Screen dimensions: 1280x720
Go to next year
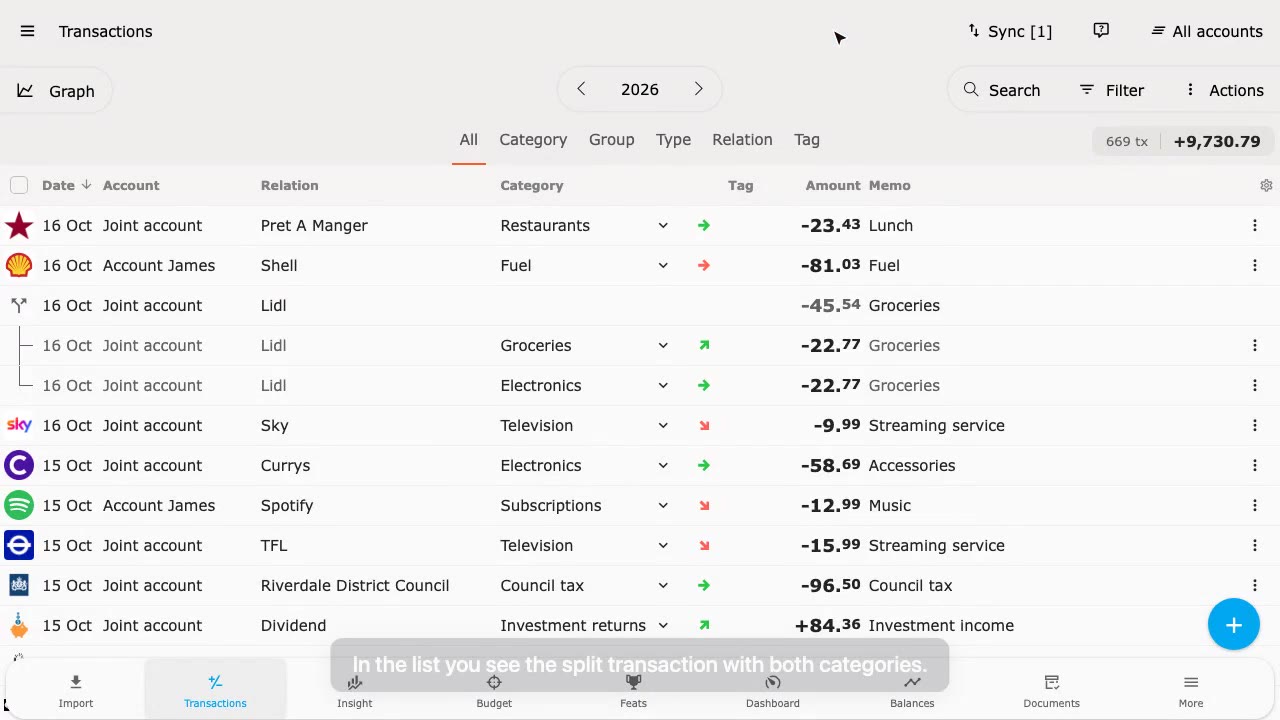click(x=698, y=89)
